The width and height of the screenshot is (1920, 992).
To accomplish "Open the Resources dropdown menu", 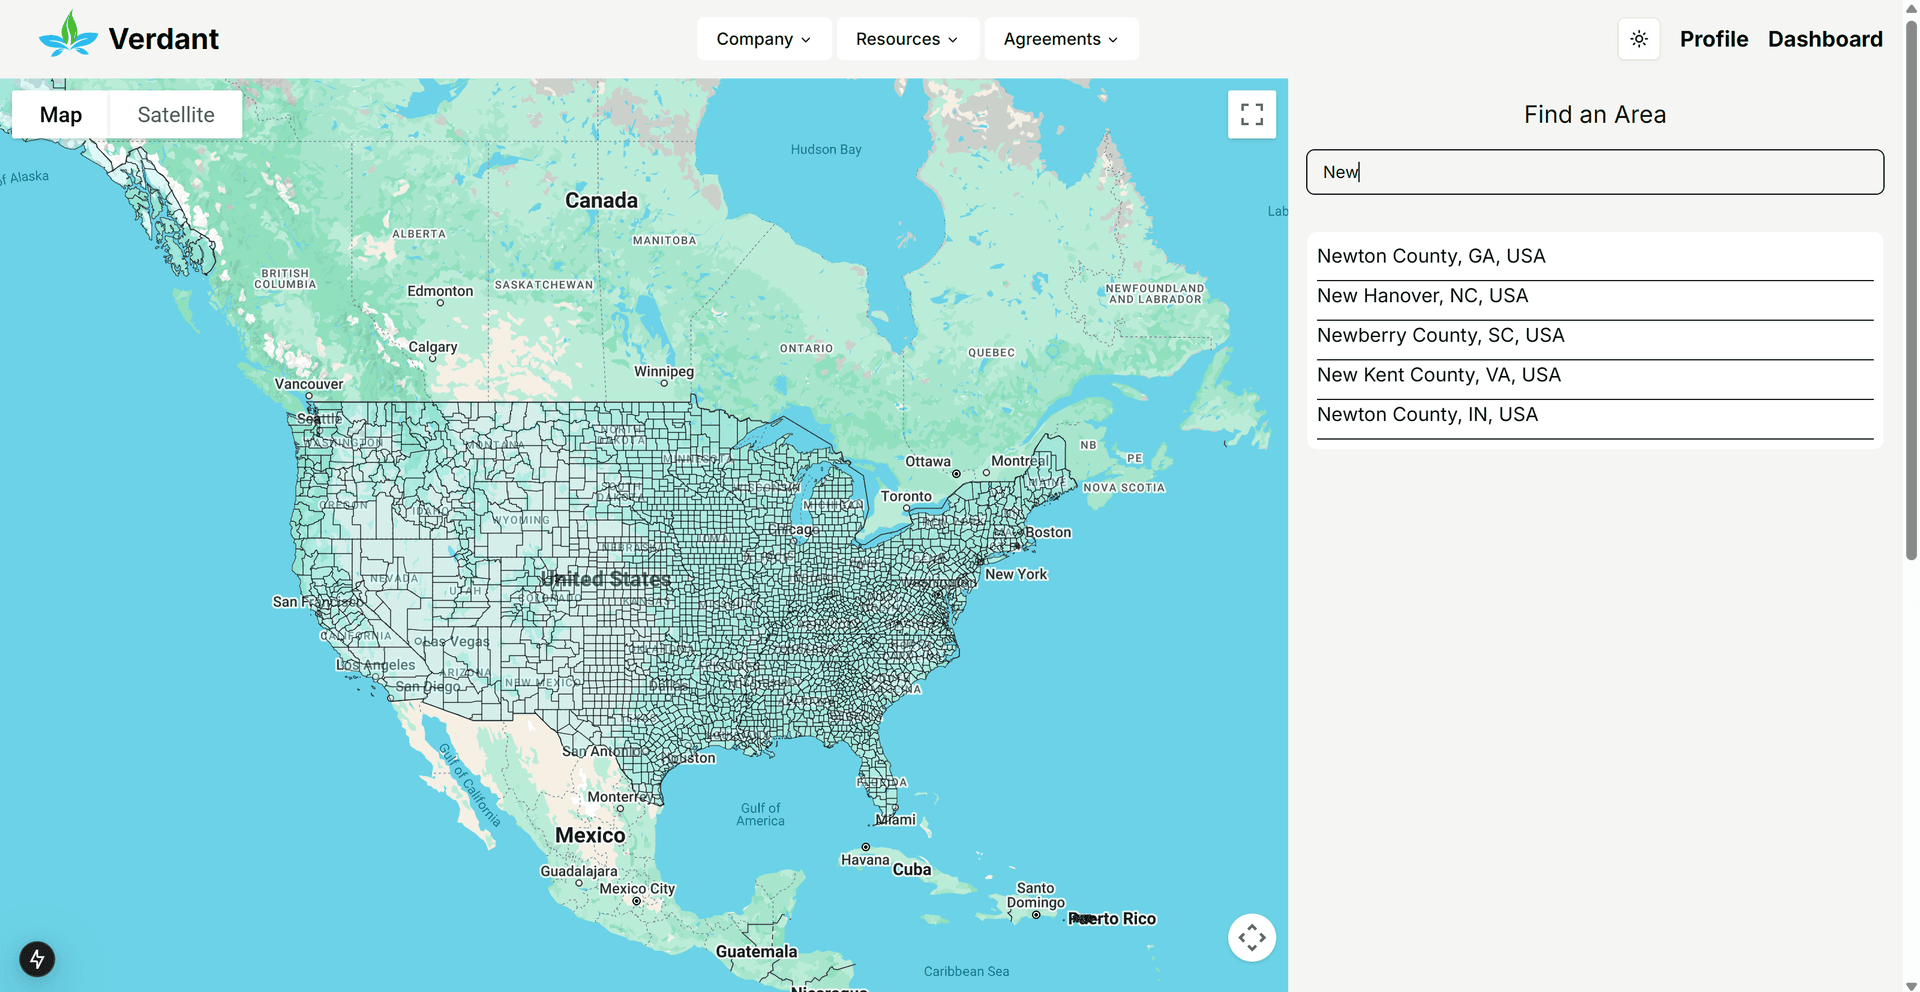I will pos(906,39).
